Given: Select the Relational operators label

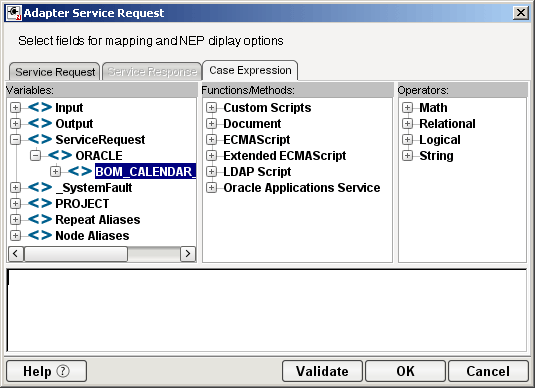Looking at the screenshot, I should 447,123.
